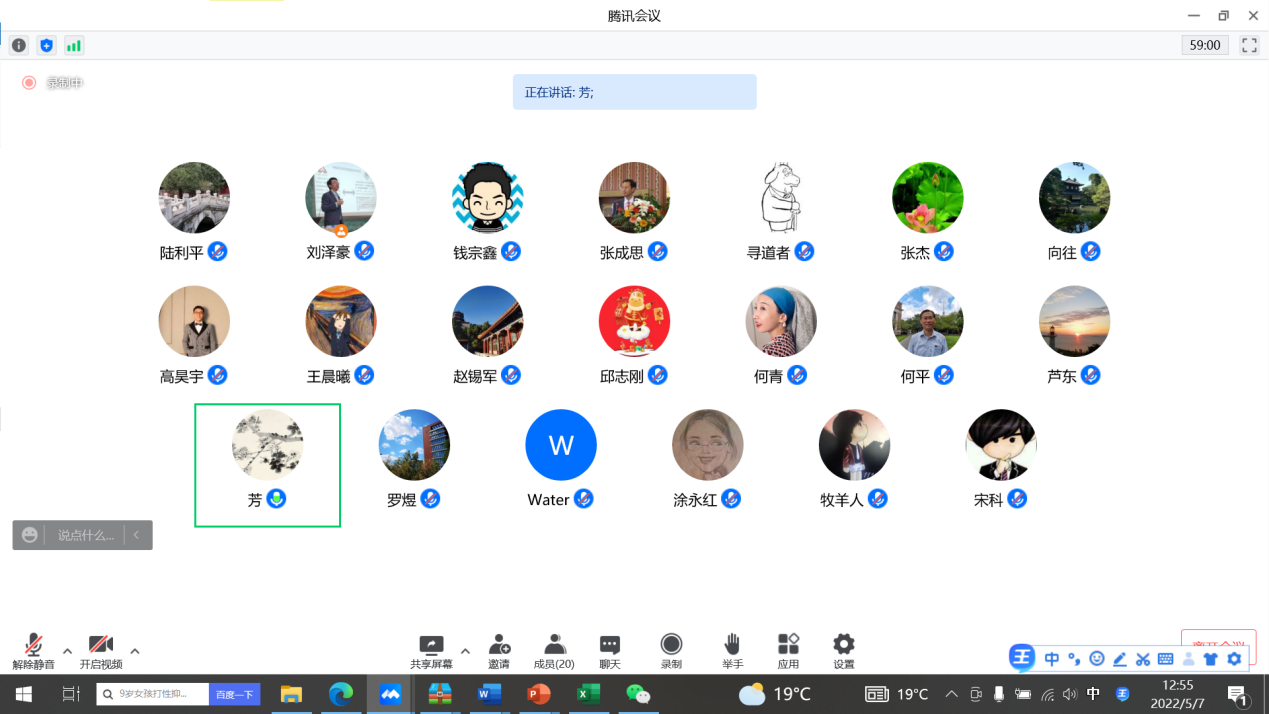Raise hand with 举手
The image size is (1269, 714).
tap(732, 651)
